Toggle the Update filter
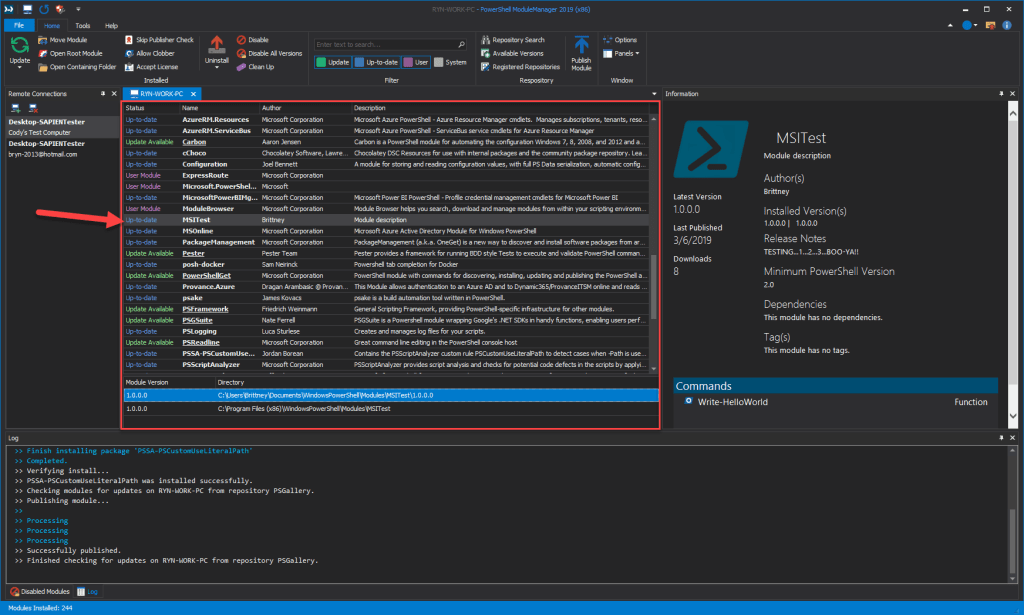Screen dimensions: 1024x615 pos(333,62)
